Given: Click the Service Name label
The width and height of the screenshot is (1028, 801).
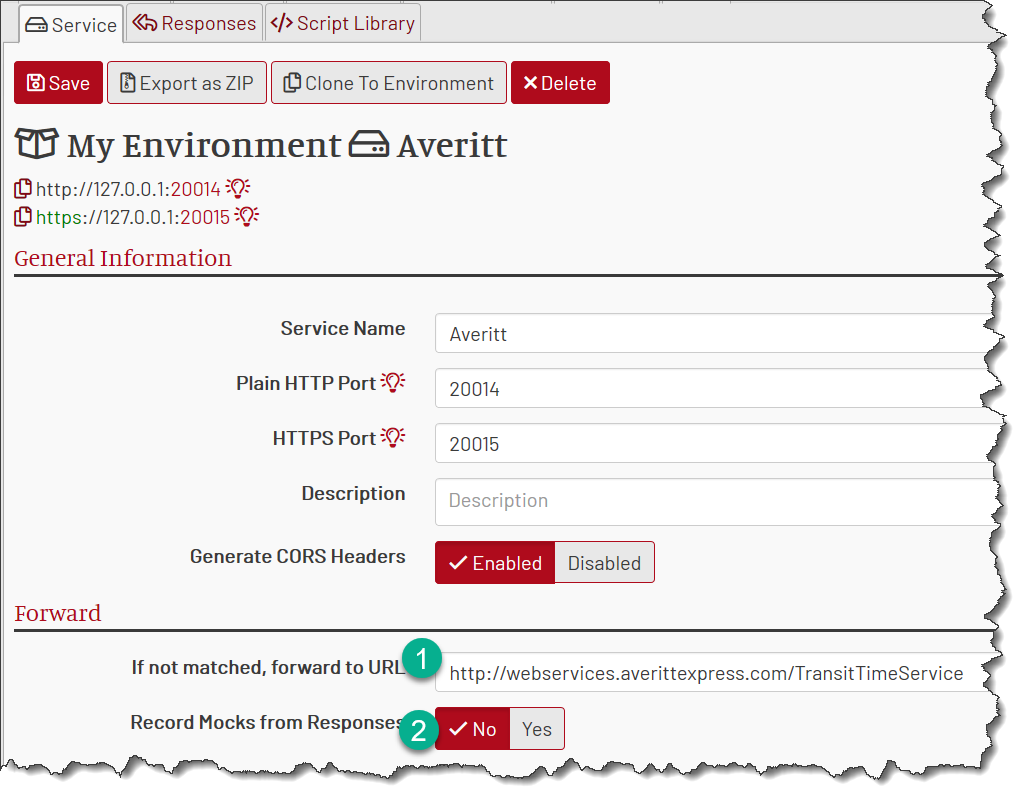Looking at the screenshot, I should 343,328.
